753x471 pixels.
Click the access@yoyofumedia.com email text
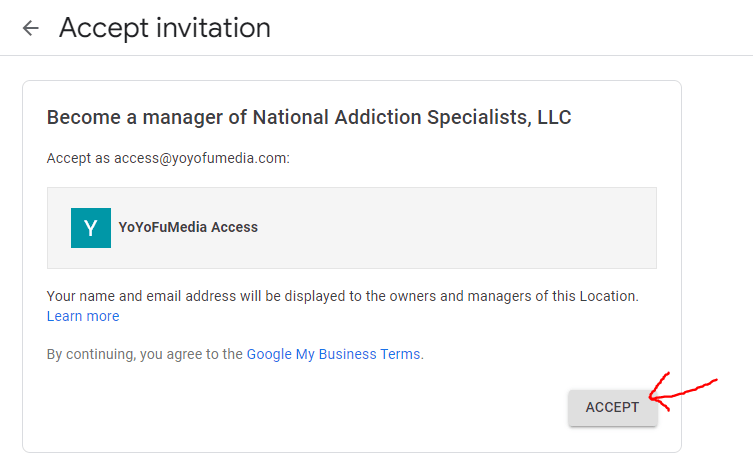pyautogui.click(x=200, y=158)
